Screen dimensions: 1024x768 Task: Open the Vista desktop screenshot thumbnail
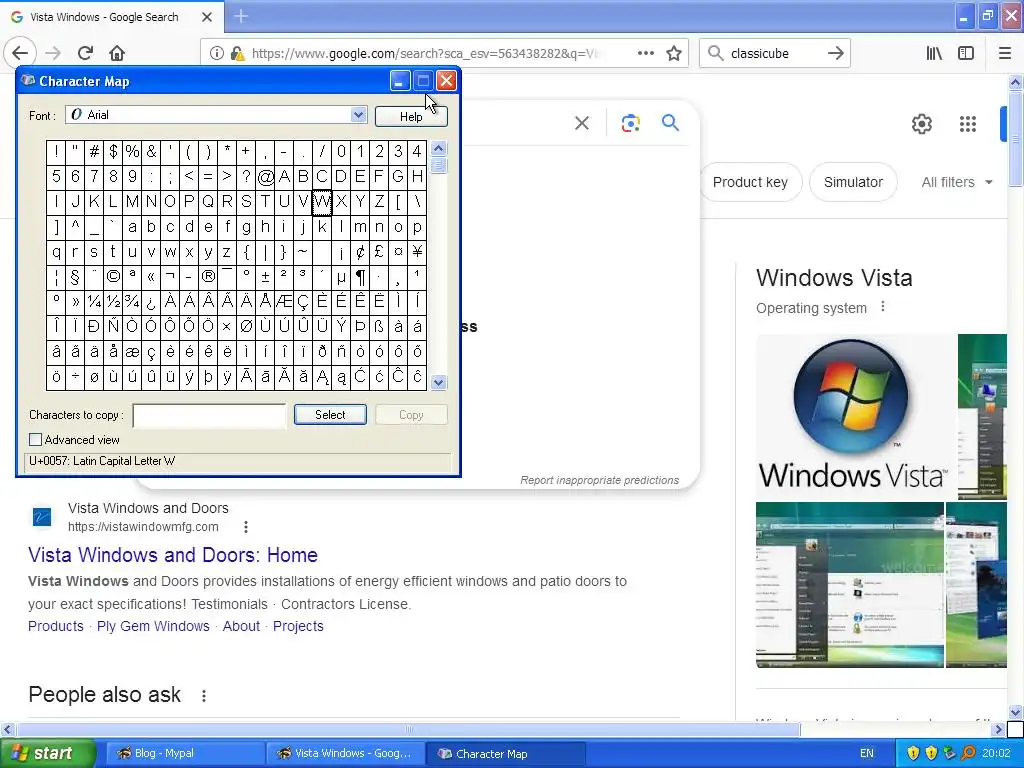pyautogui.click(x=850, y=584)
